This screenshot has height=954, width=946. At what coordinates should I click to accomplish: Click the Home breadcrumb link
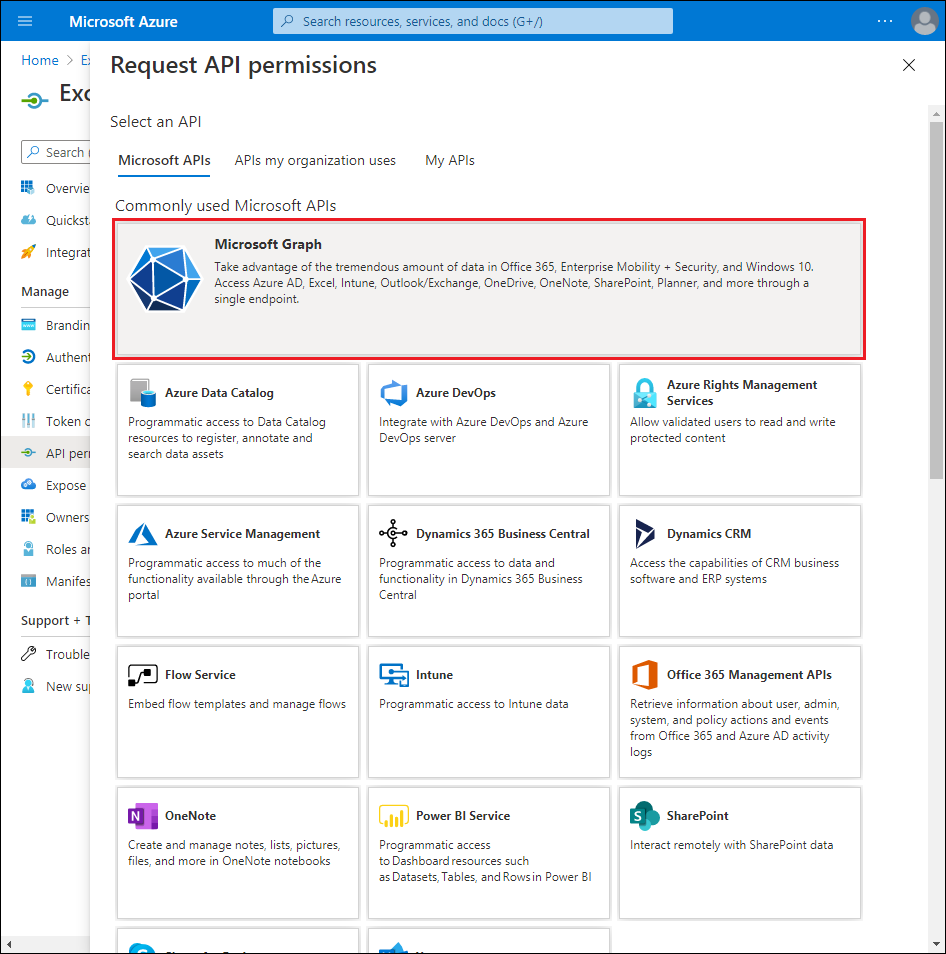coord(40,60)
